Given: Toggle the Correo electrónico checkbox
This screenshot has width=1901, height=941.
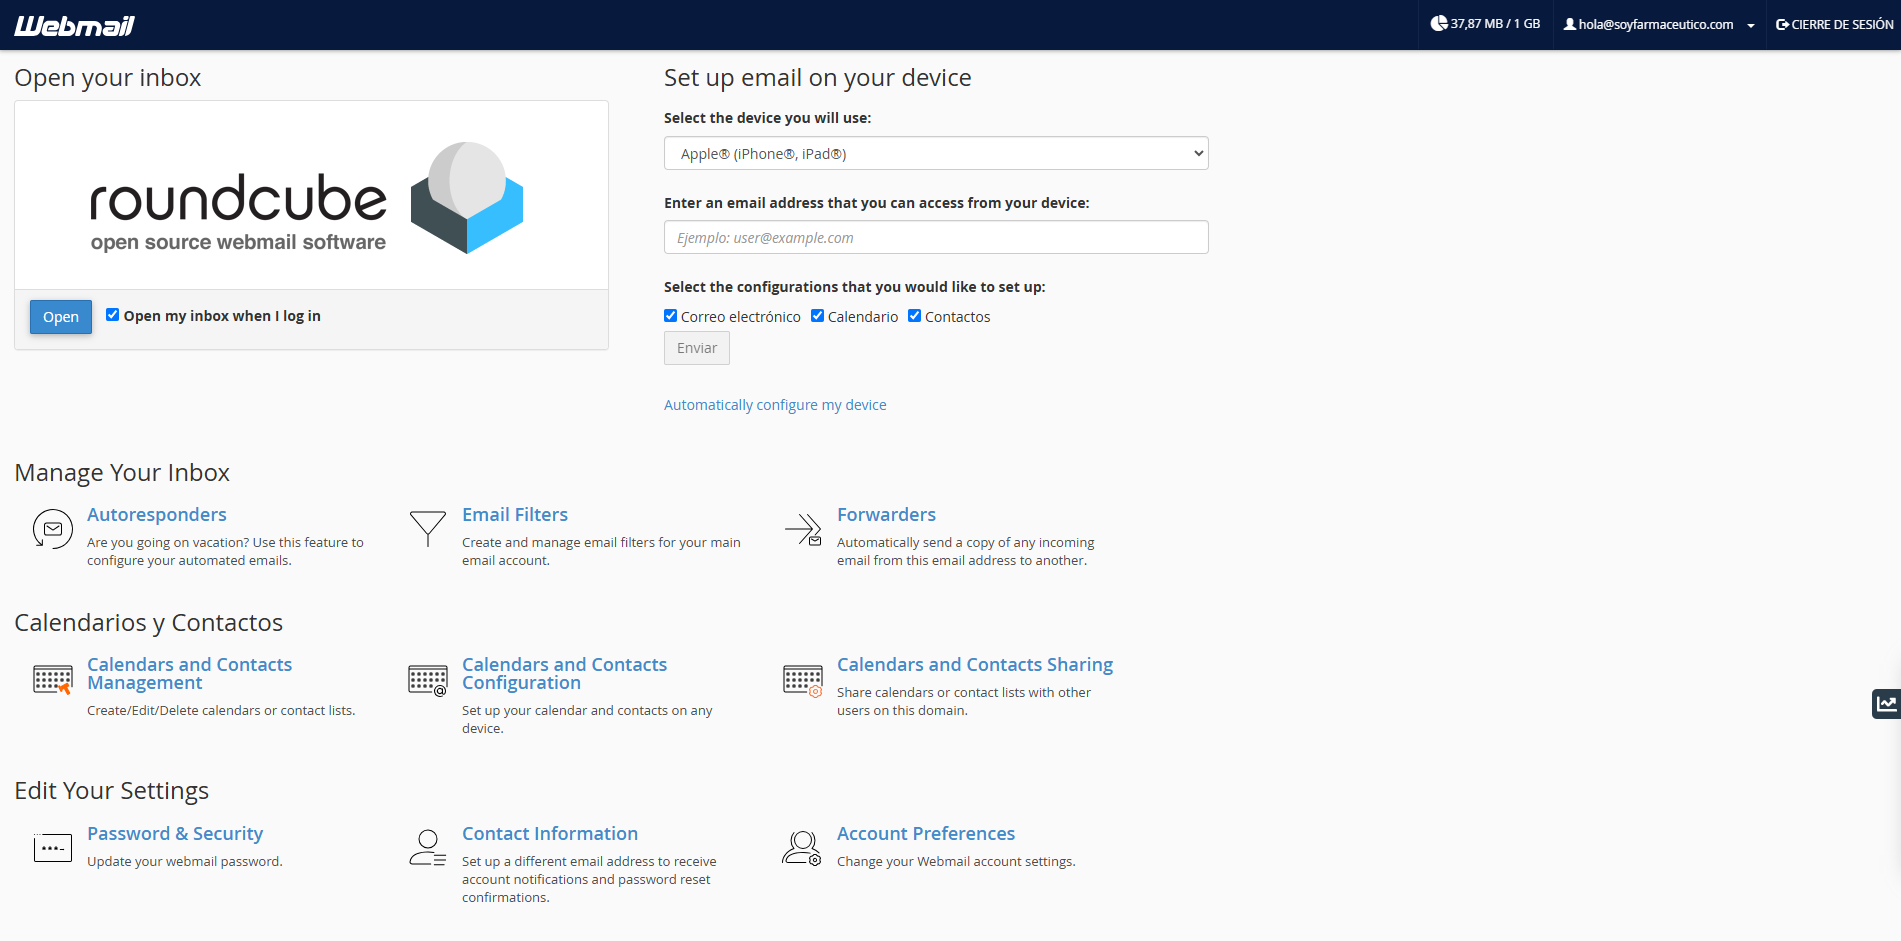Looking at the screenshot, I should [671, 316].
